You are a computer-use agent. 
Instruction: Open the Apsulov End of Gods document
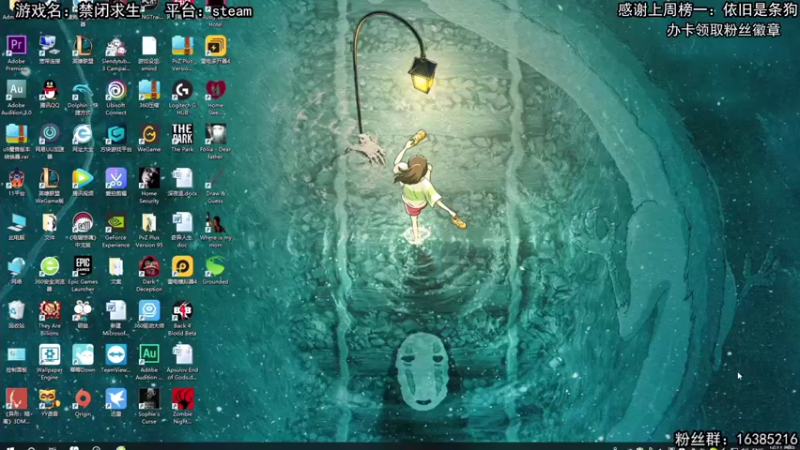(x=182, y=355)
